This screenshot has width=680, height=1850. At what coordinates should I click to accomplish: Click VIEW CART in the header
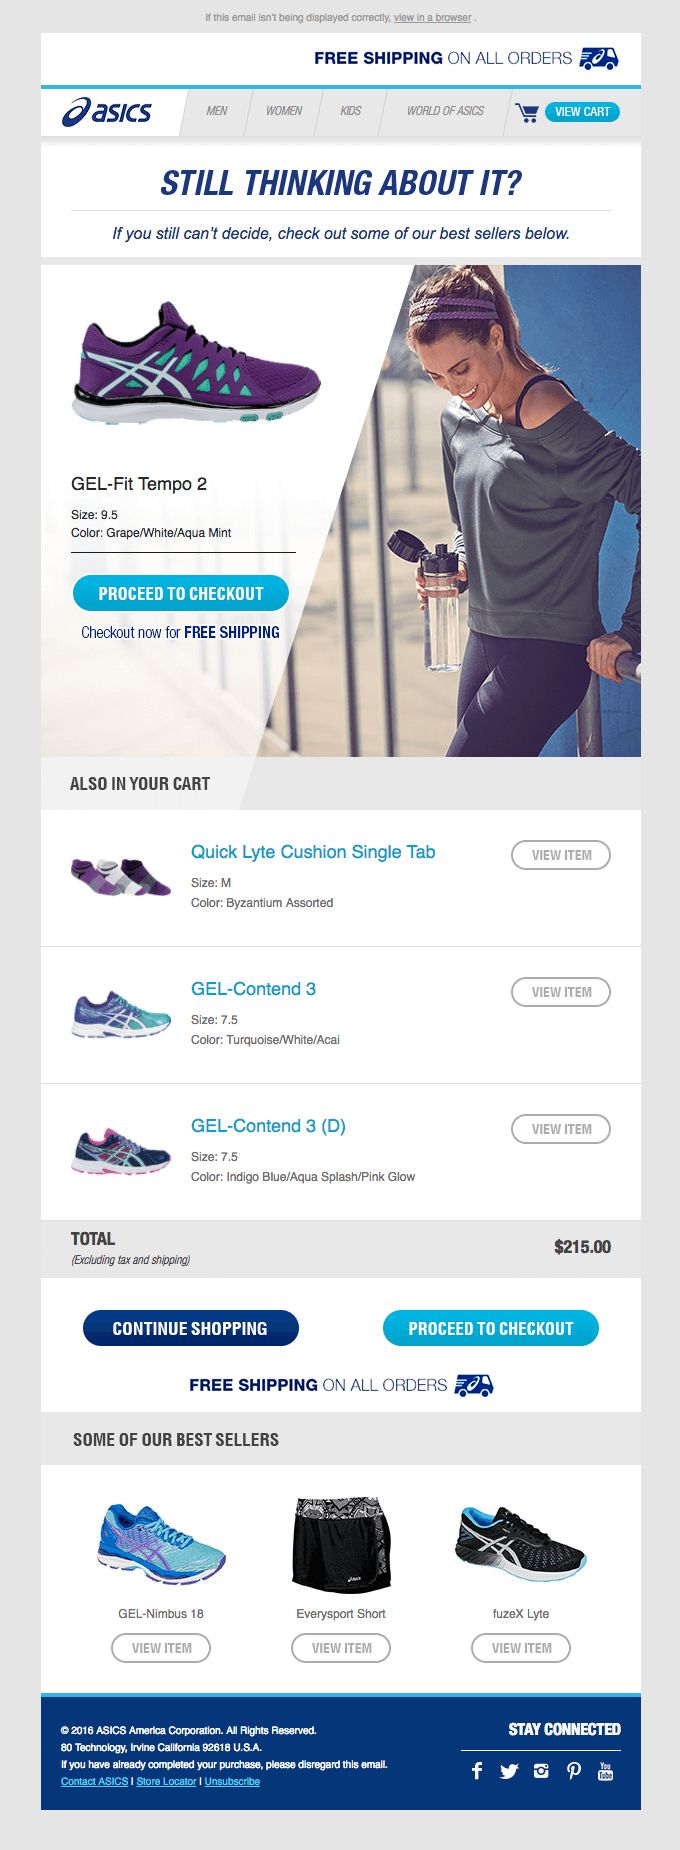pyautogui.click(x=583, y=112)
